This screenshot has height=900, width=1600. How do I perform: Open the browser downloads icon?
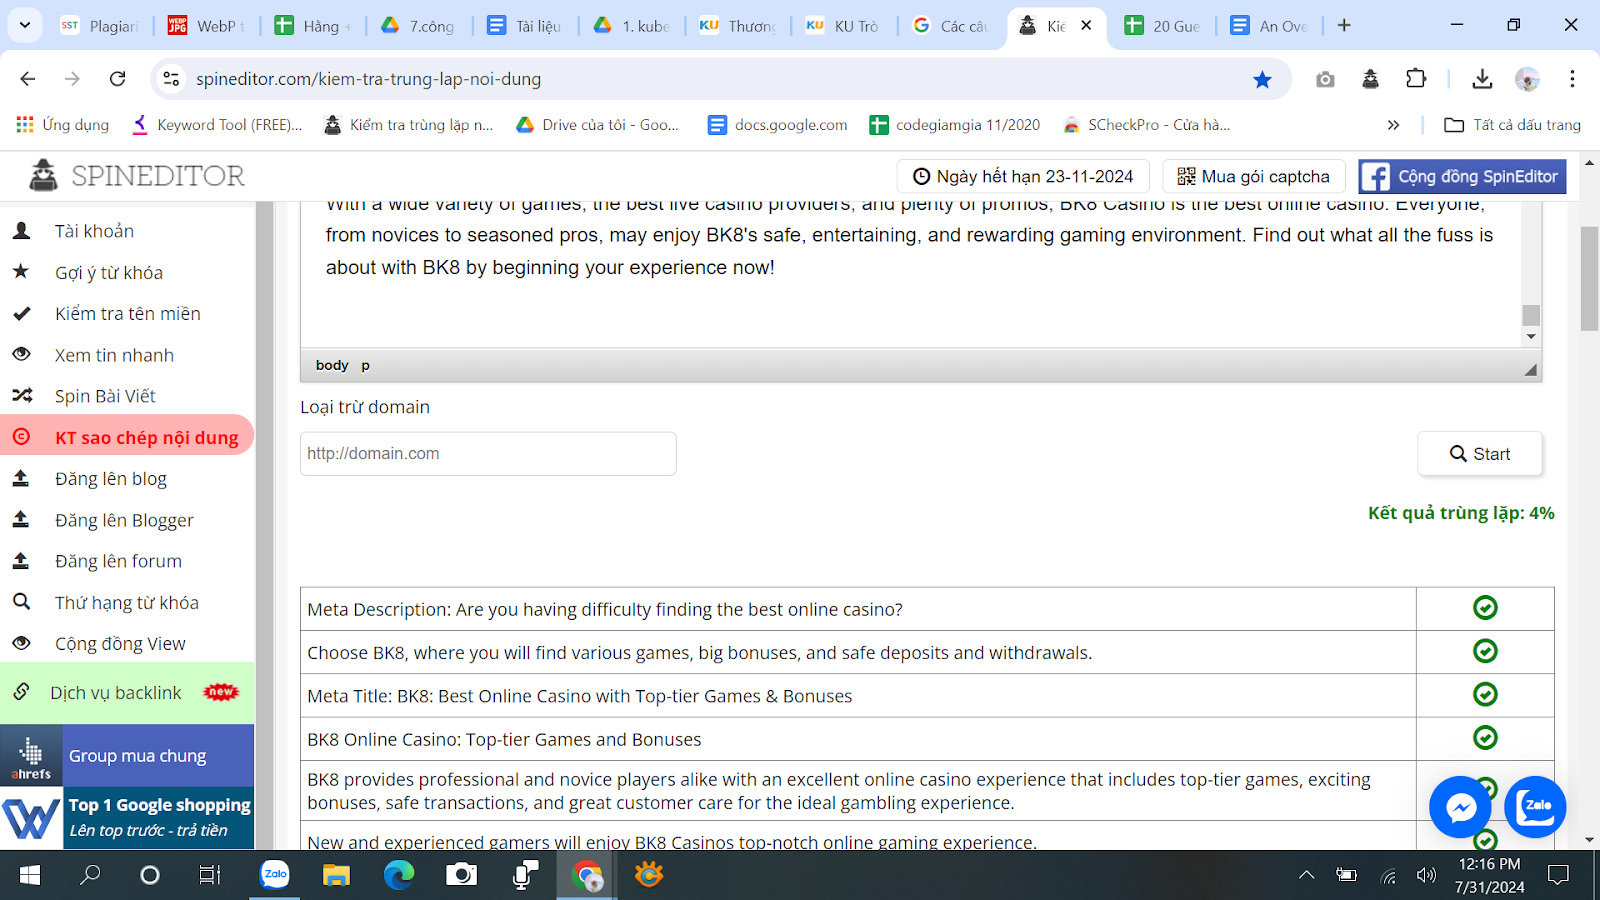click(1482, 79)
